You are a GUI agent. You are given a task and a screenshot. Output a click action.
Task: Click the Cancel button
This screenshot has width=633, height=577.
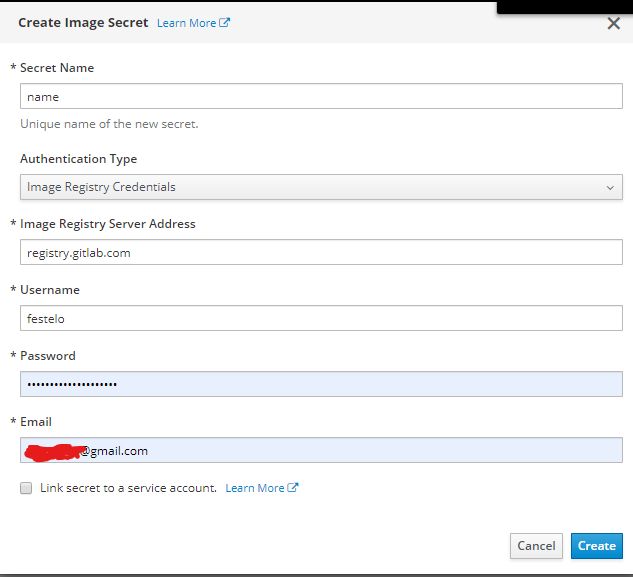[536, 546]
